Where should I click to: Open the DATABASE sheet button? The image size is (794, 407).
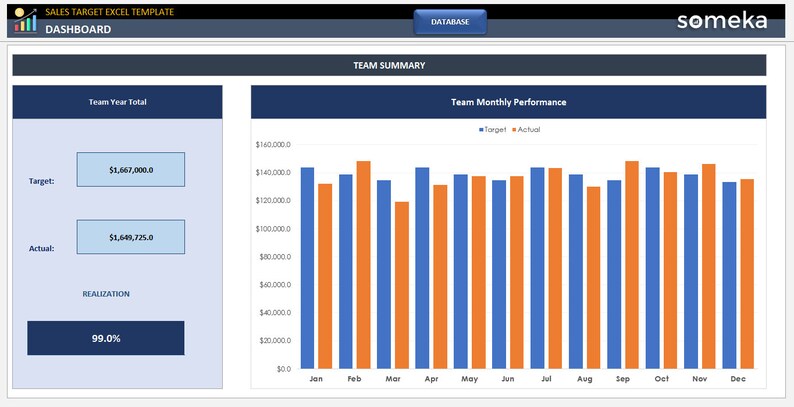point(450,22)
